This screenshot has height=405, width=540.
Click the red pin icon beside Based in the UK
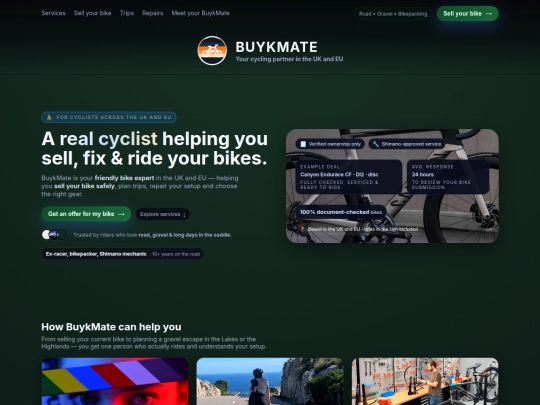pyautogui.click(x=302, y=229)
